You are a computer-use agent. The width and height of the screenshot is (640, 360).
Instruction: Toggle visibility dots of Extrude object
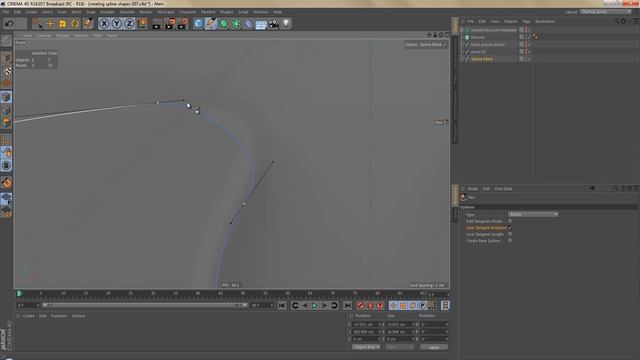(x=527, y=37)
